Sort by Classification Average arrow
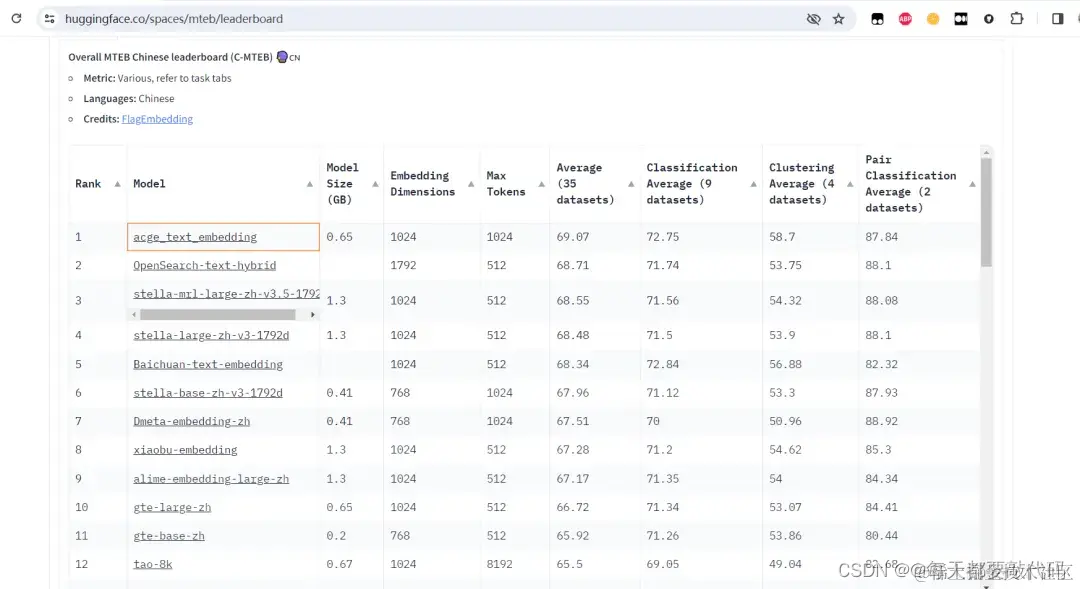Image resolution: width=1080 pixels, height=589 pixels. pyautogui.click(x=753, y=184)
